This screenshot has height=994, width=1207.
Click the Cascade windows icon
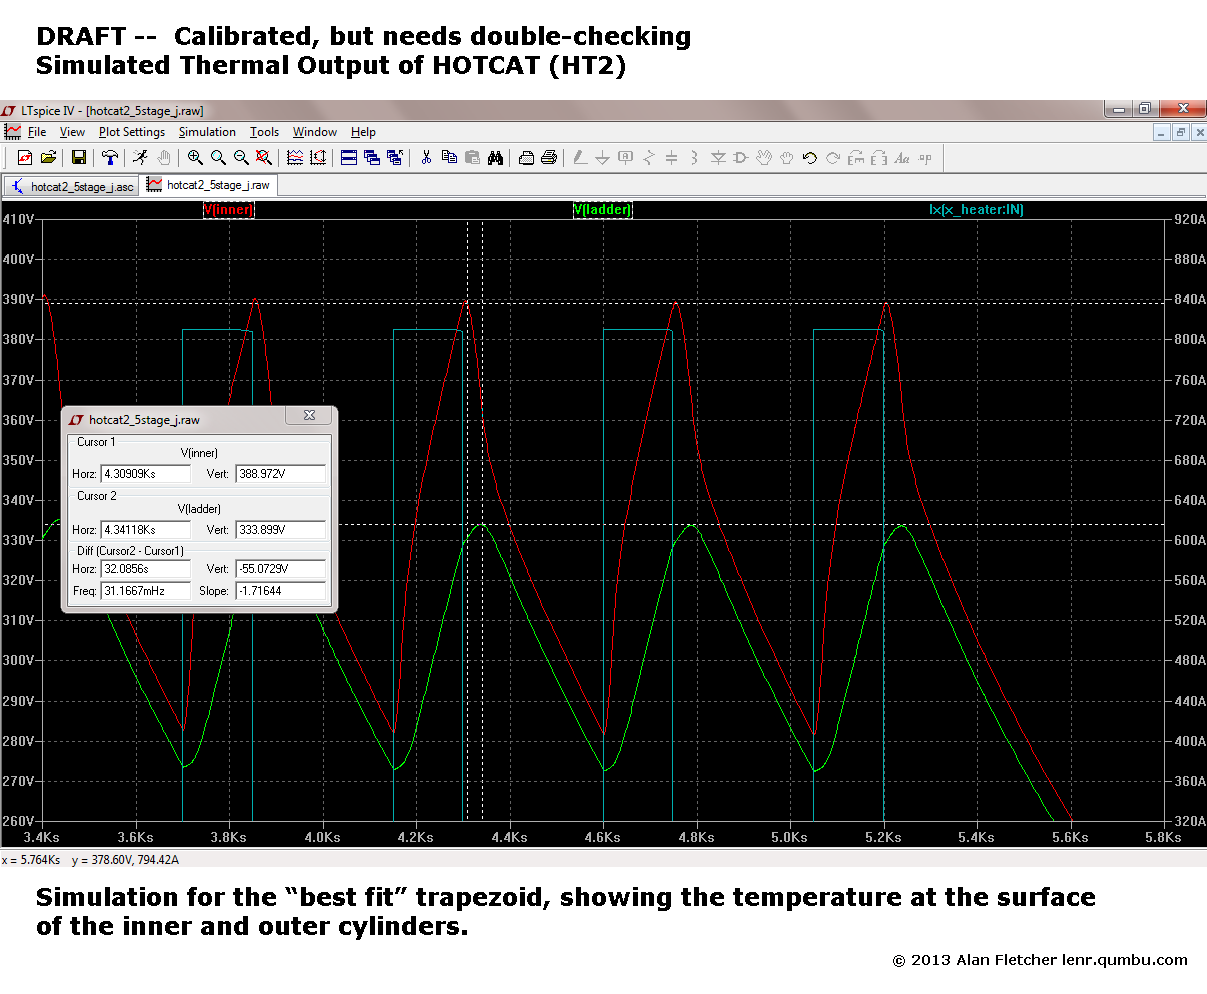(x=372, y=158)
